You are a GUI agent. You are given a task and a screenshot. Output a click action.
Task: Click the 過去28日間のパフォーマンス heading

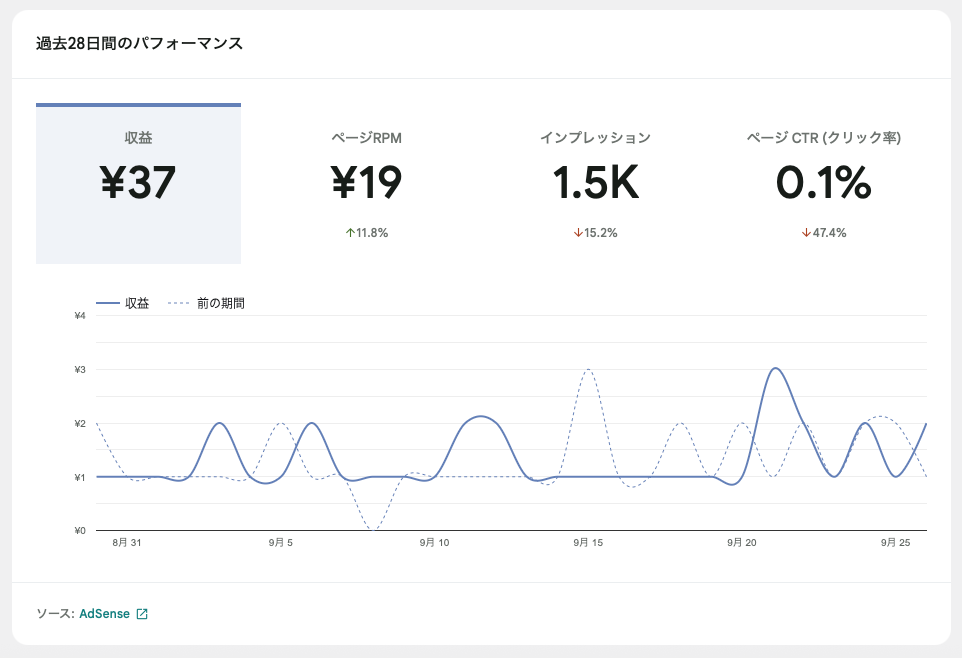(x=139, y=44)
